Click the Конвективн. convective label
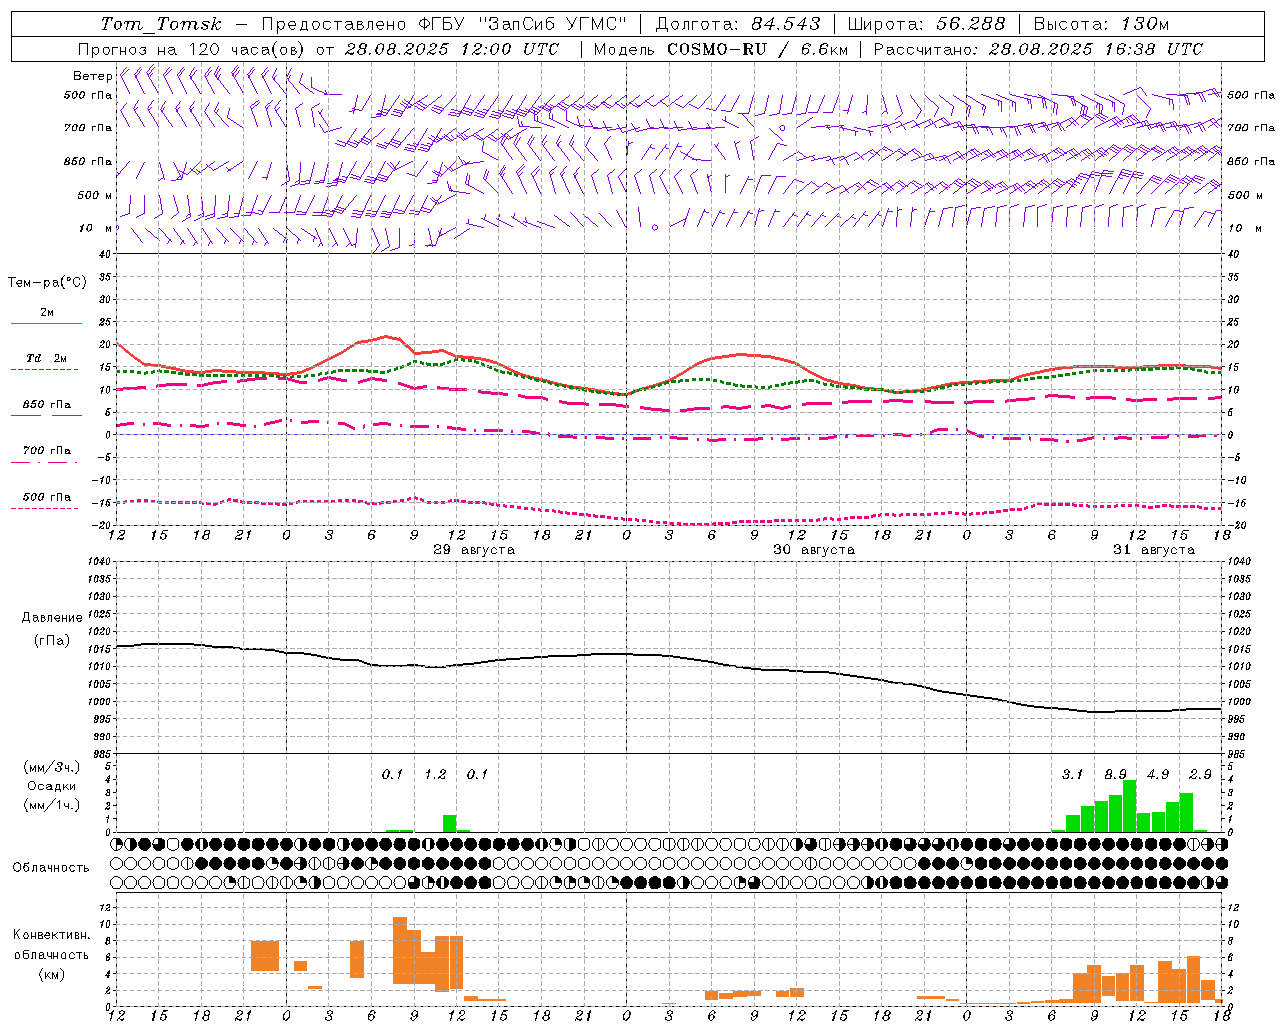 click(x=51, y=935)
